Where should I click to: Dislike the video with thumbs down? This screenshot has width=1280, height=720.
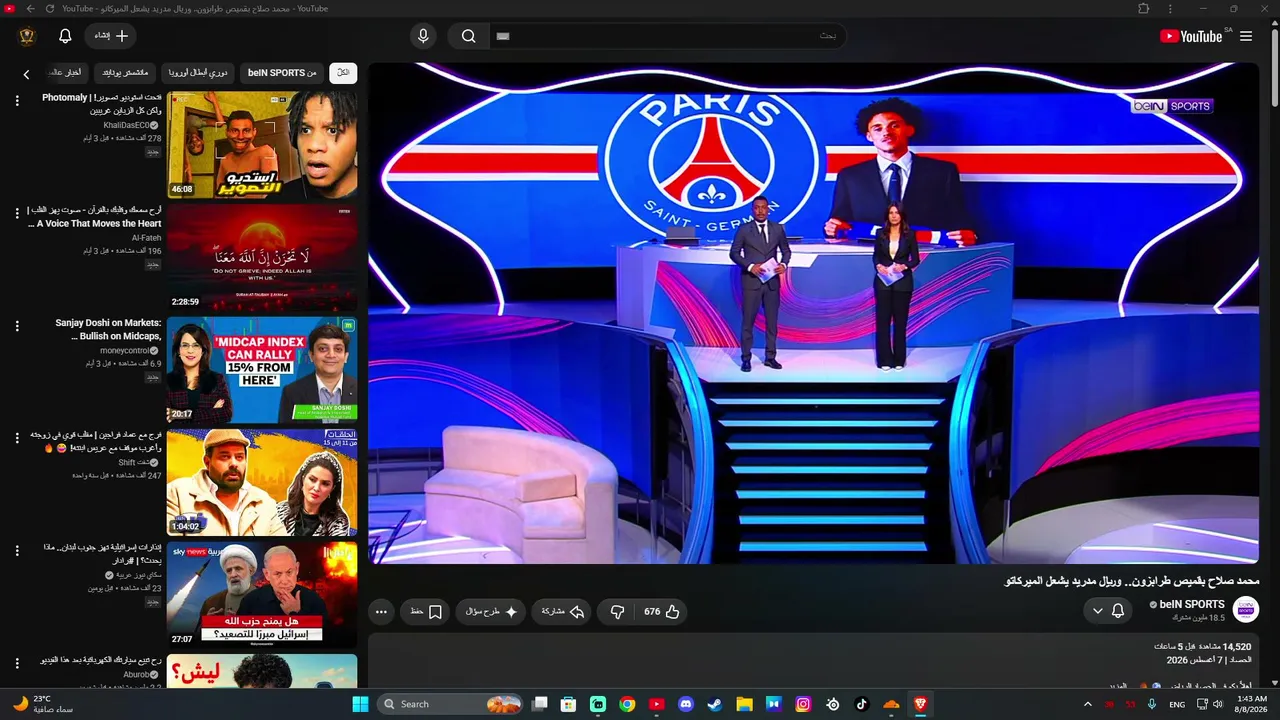click(617, 611)
